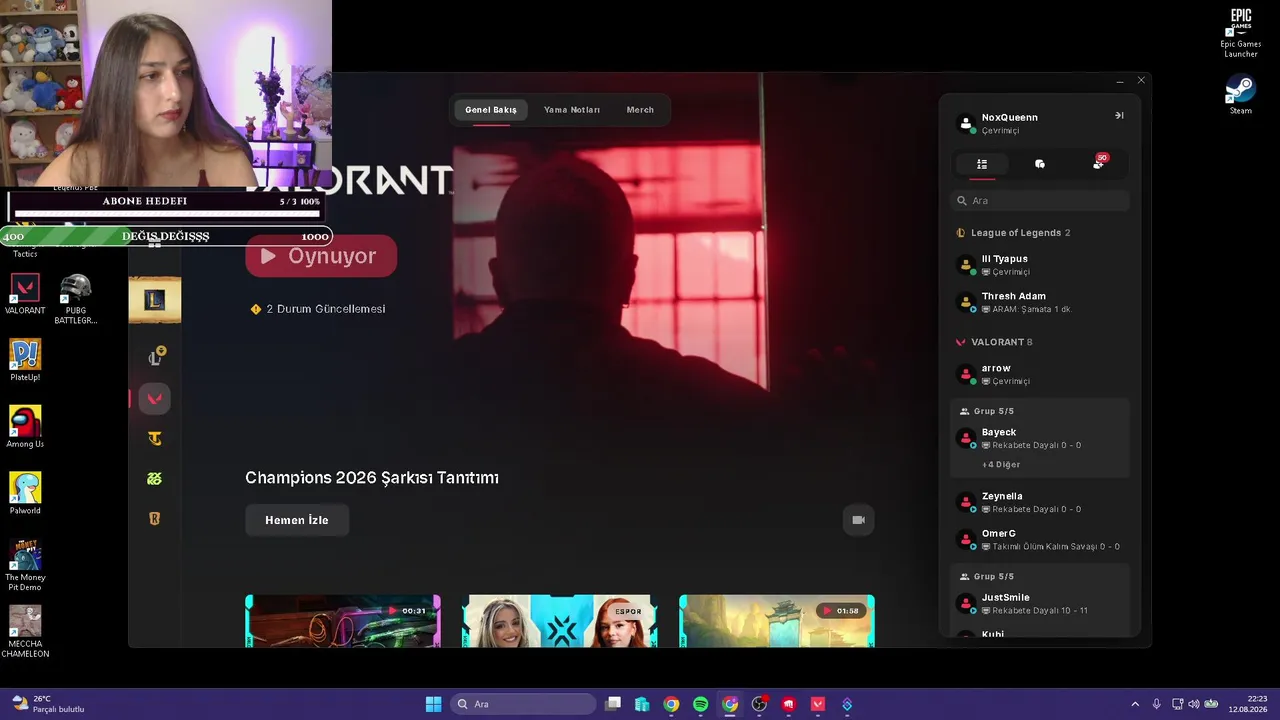Open The Money Pit Demo shortcut
Screen dimensions: 1280x720
point(25,565)
